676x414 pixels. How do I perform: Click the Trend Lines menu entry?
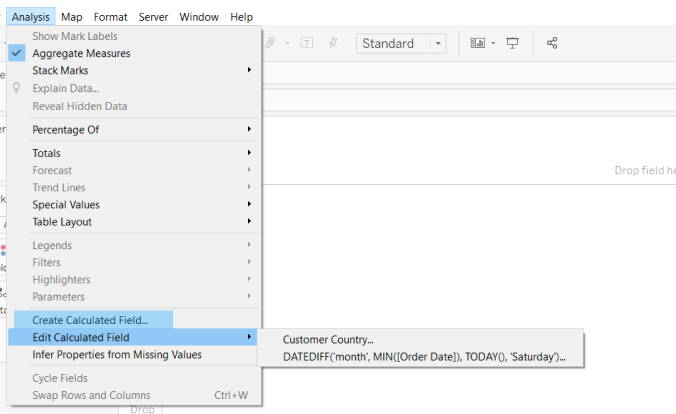[134, 188]
